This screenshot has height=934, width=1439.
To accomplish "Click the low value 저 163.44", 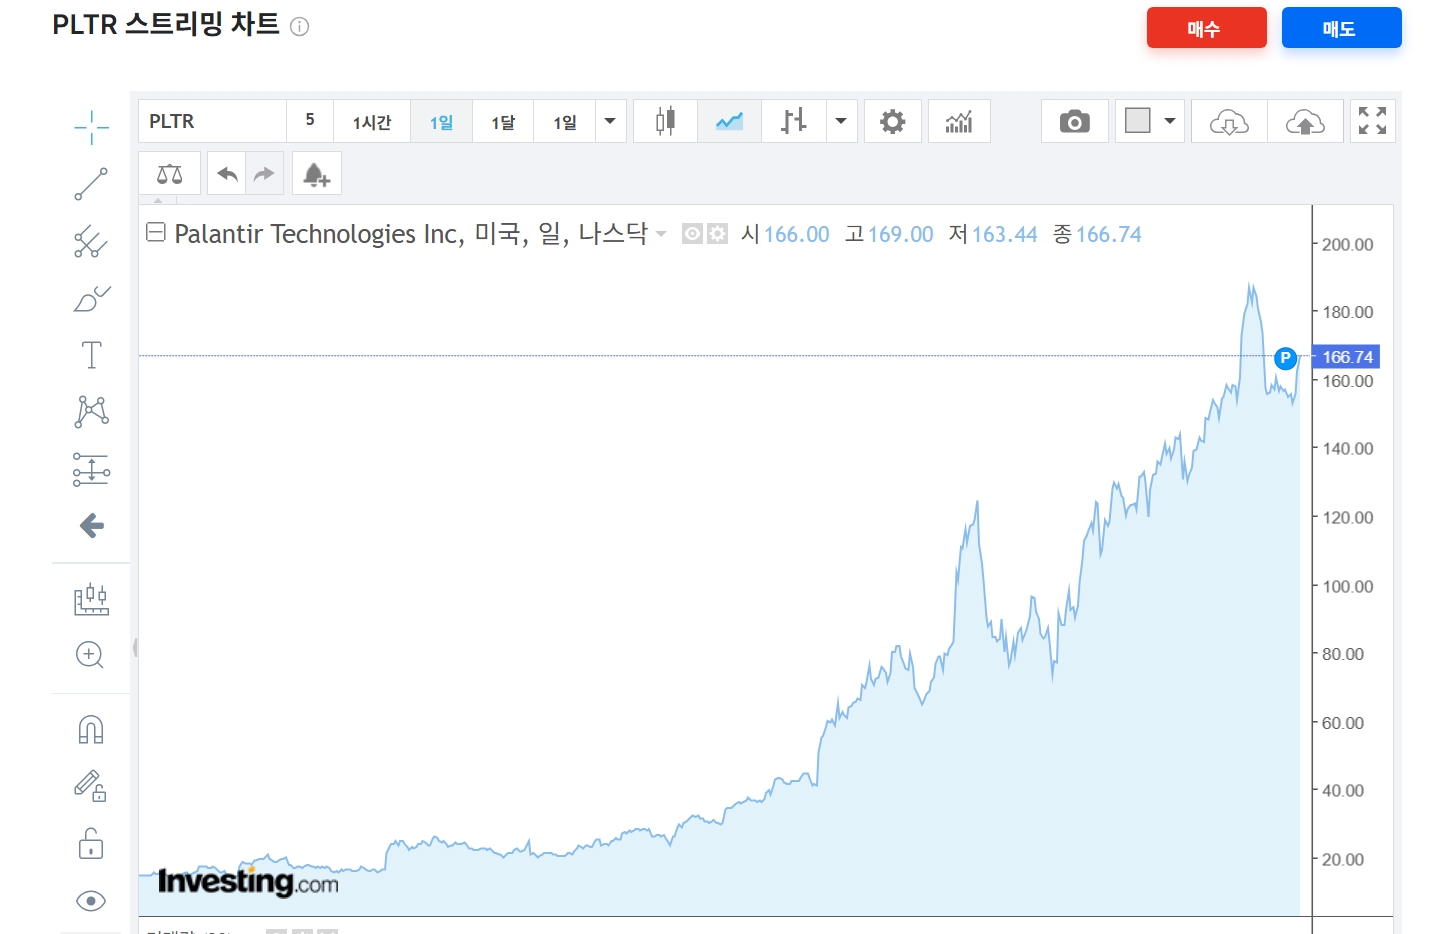I will 993,234.
